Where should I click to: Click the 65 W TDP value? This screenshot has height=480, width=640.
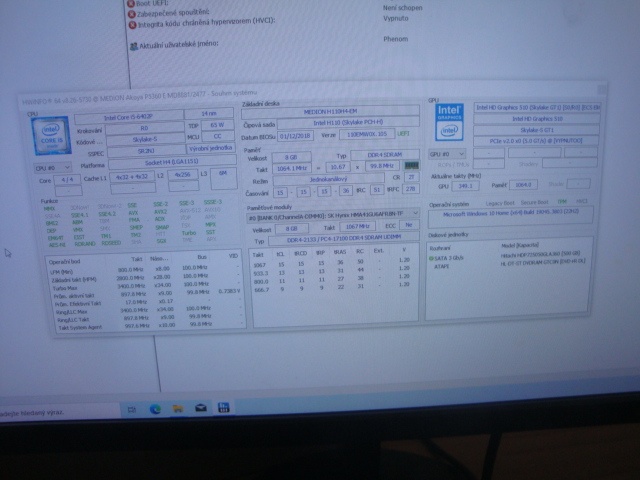(218, 124)
